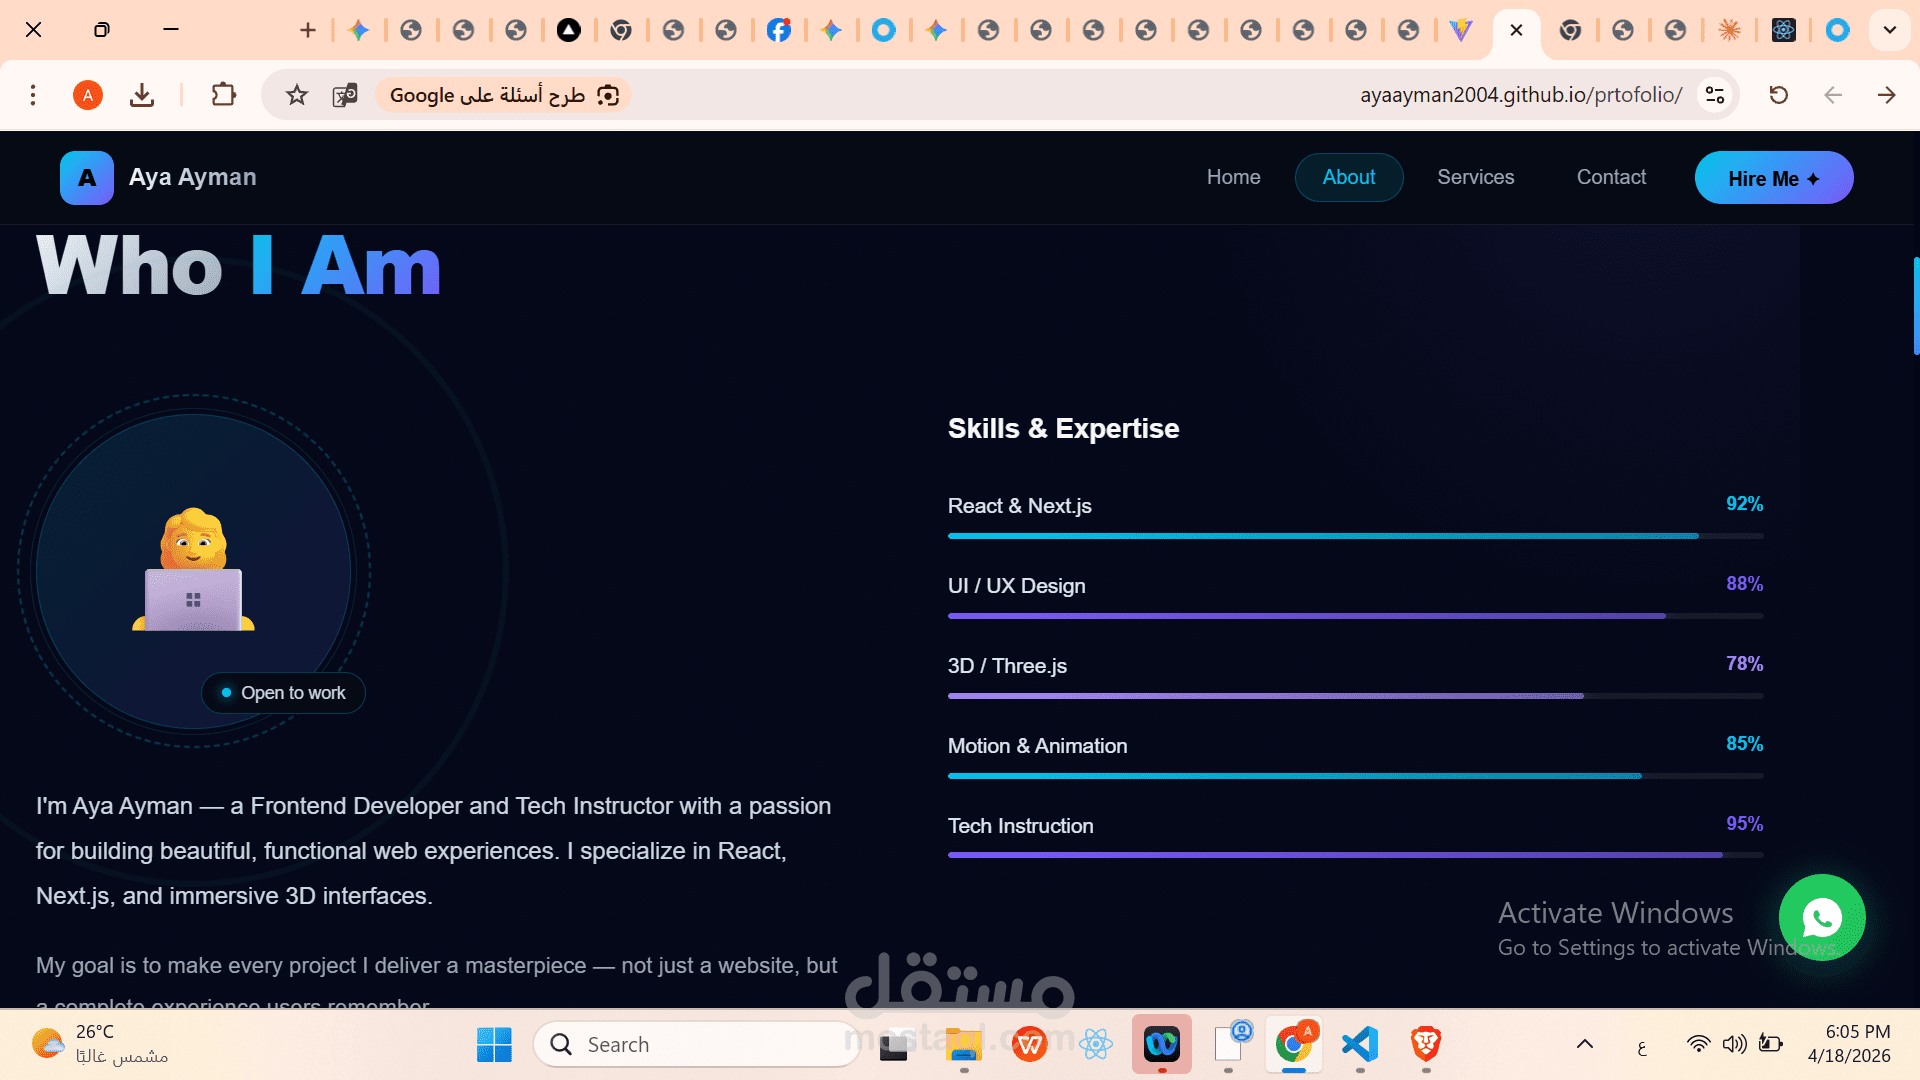Click the Hire Me button
This screenshot has height=1080, width=1920.
pos(1773,178)
